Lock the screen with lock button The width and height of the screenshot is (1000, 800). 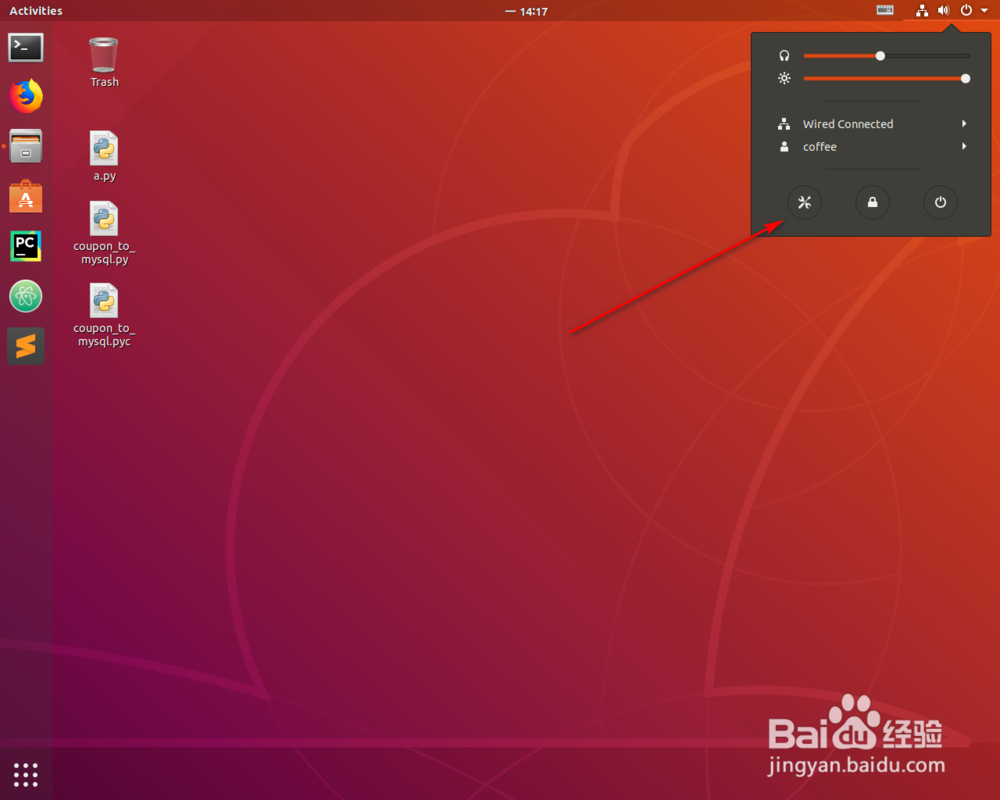tap(872, 202)
